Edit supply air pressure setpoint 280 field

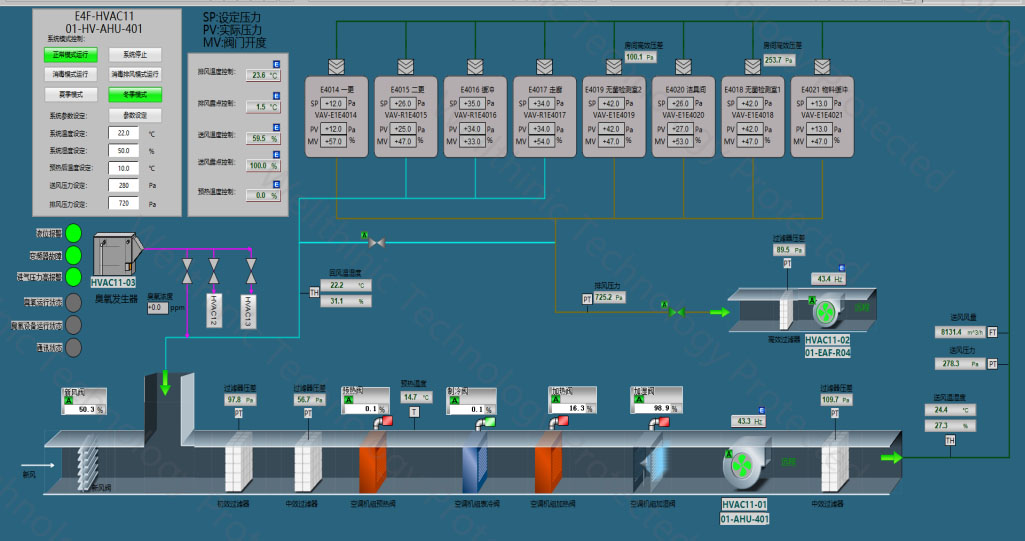(x=124, y=186)
